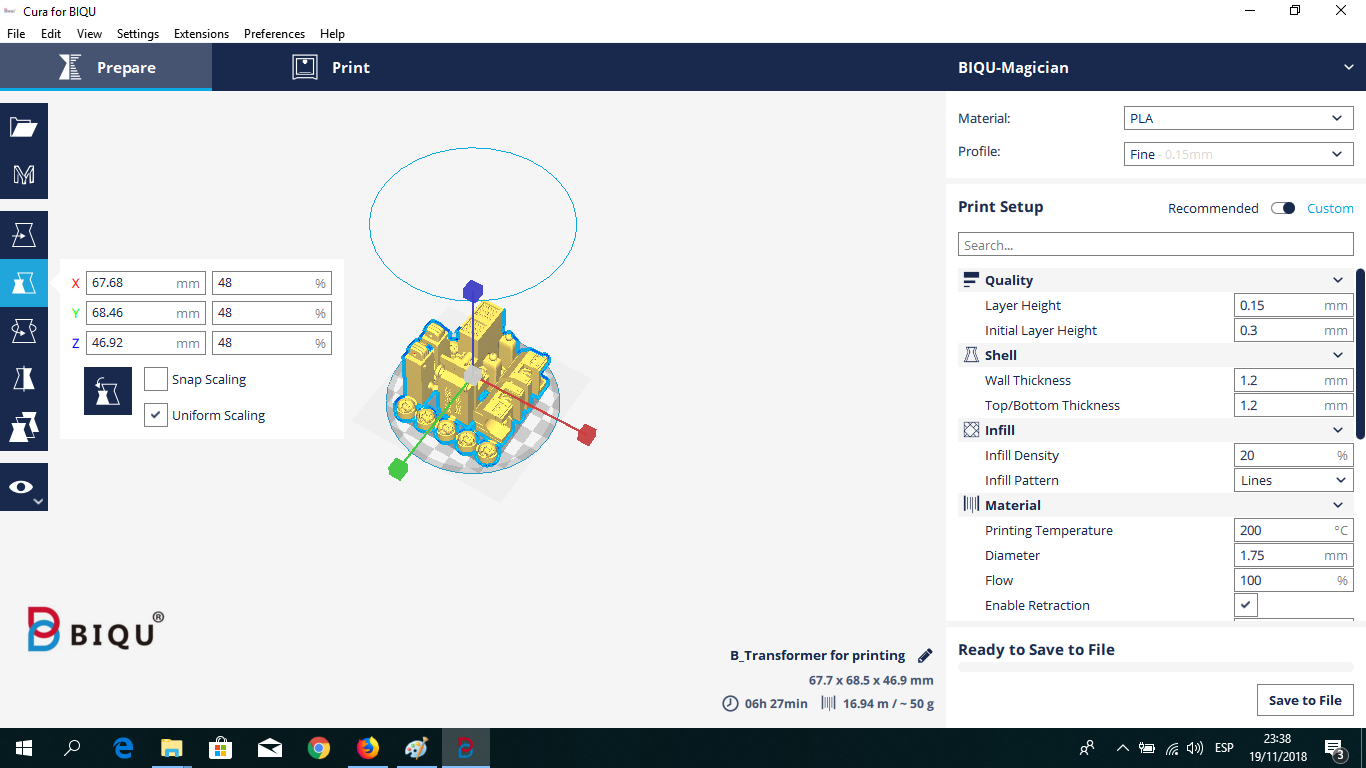Screen dimensions: 1366x768
Task: Select the Mirror tool
Action: pyautogui.click(x=24, y=379)
